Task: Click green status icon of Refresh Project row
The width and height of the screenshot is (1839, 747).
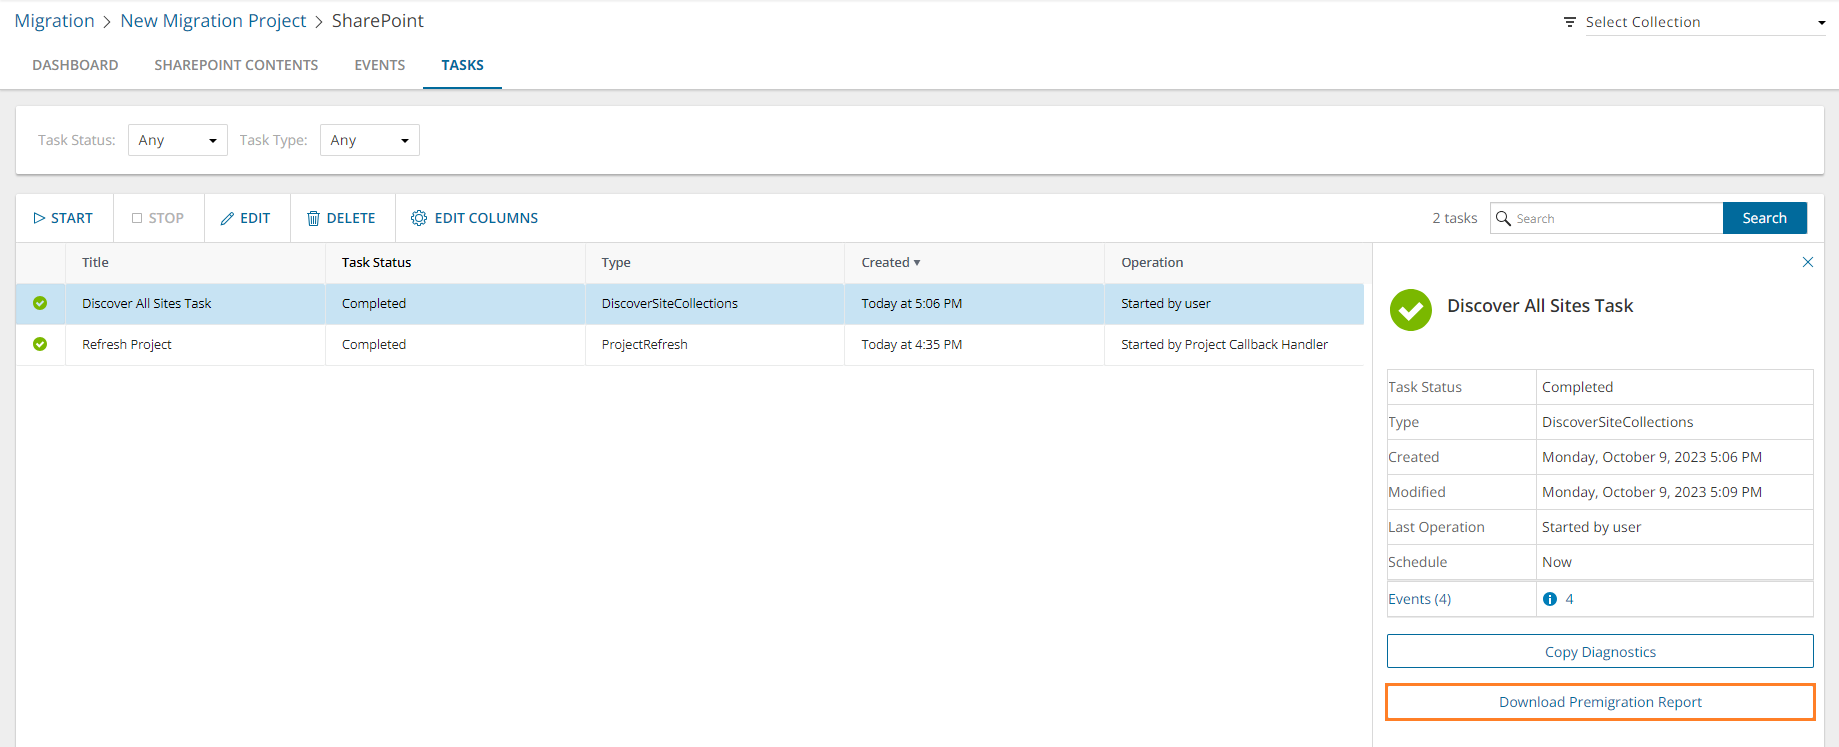Action: pyautogui.click(x=40, y=344)
